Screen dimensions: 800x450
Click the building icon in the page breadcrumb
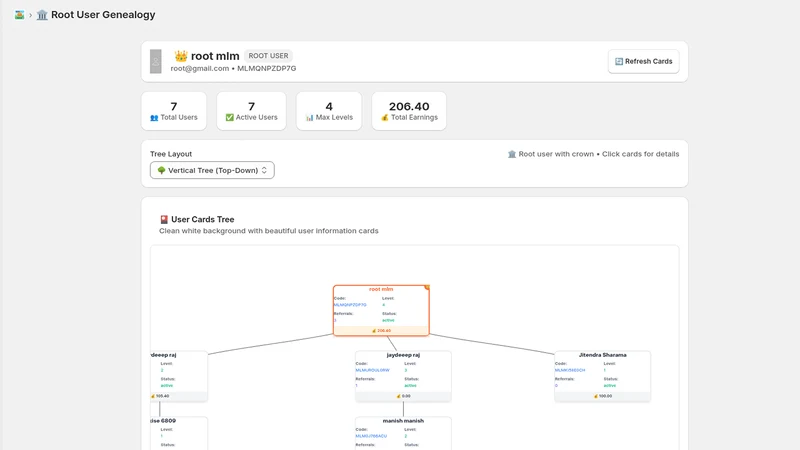point(42,15)
